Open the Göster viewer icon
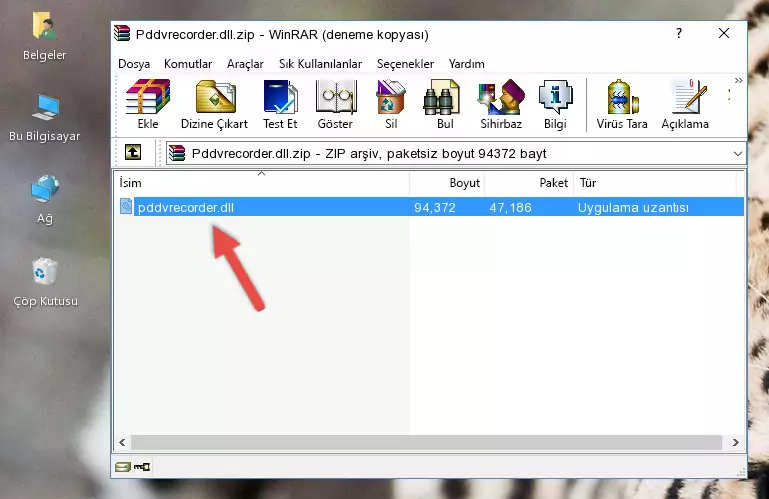This screenshot has width=769, height=499. point(335,104)
